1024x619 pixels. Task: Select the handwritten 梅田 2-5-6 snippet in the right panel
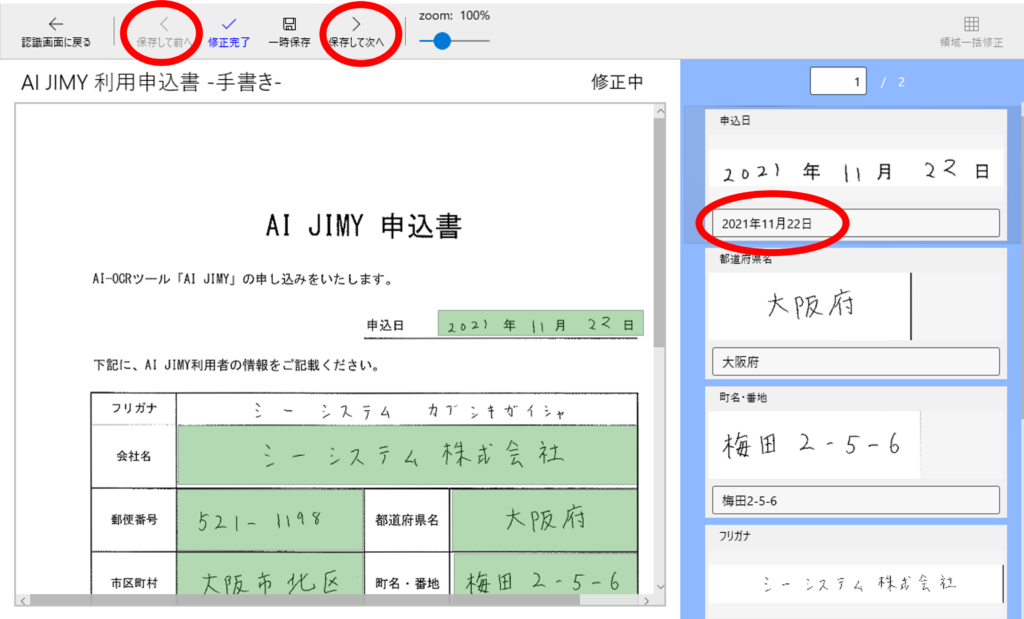pos(814,445)
